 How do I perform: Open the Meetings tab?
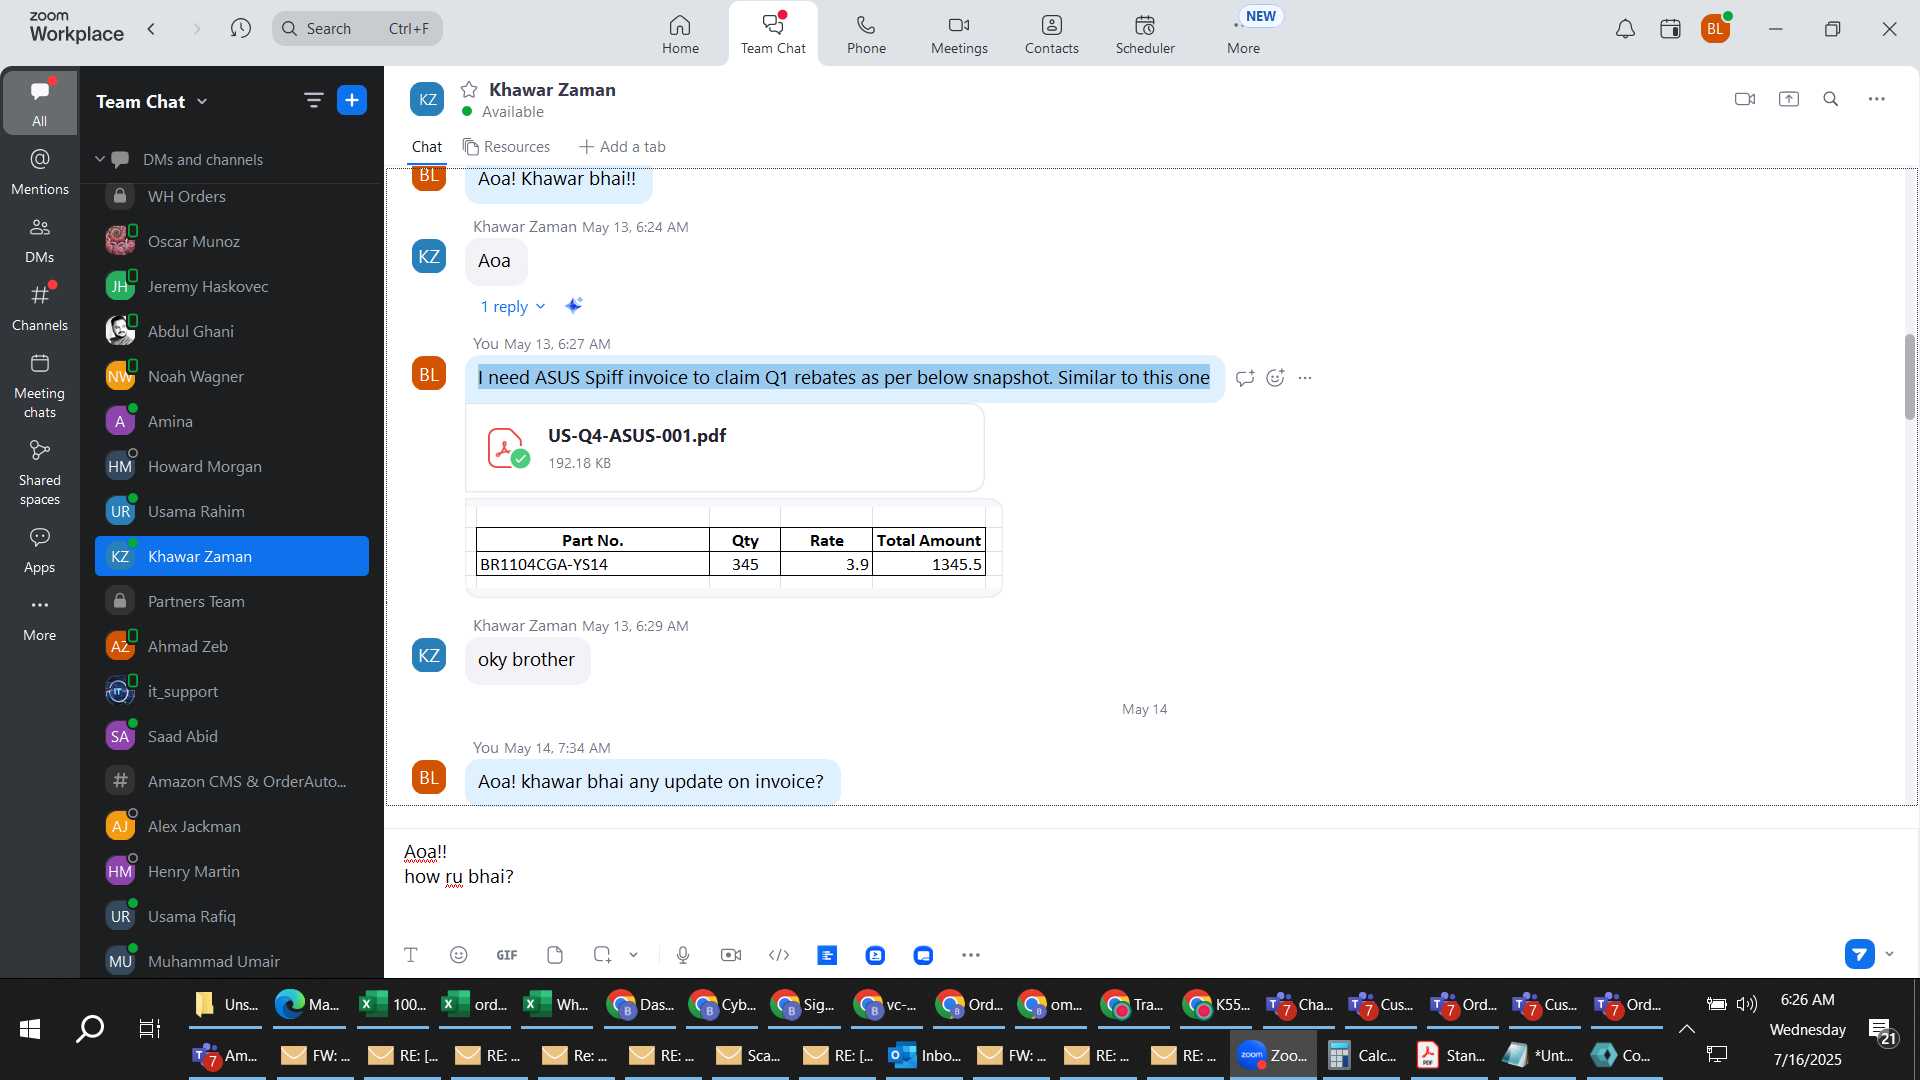click(959, 33)
